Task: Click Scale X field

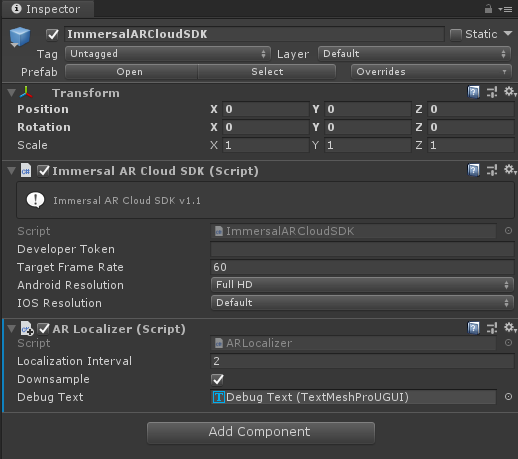Action: (x=266, y=145)
